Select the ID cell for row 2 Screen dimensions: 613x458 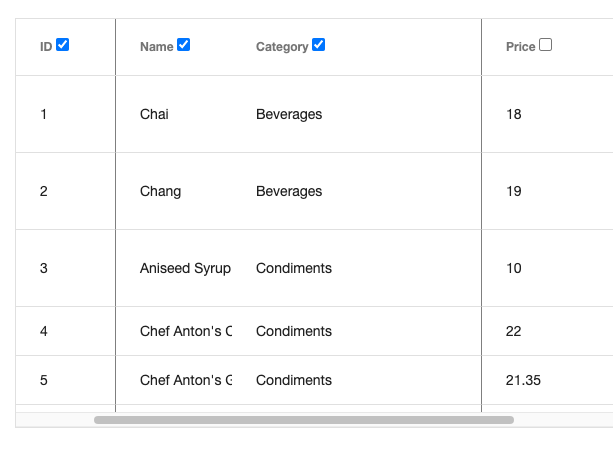(x=43, y=191)
